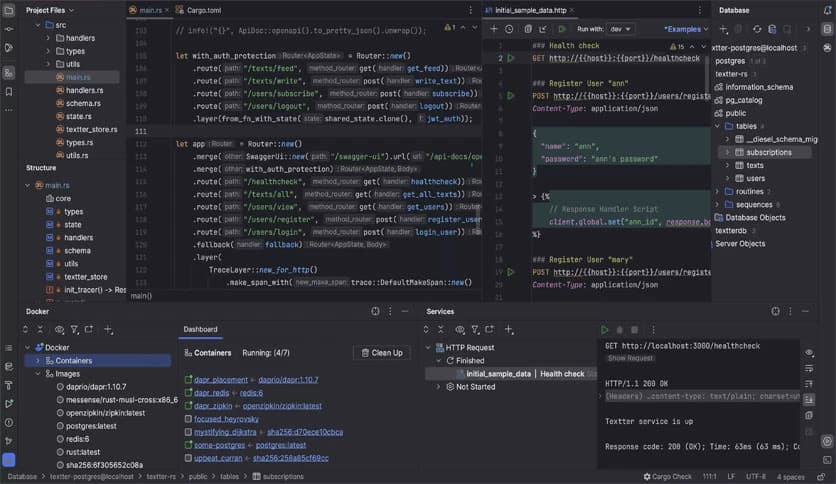Click the refresh icon in Database toolbar
Screen dimensions: 836x484
(757, 29)
